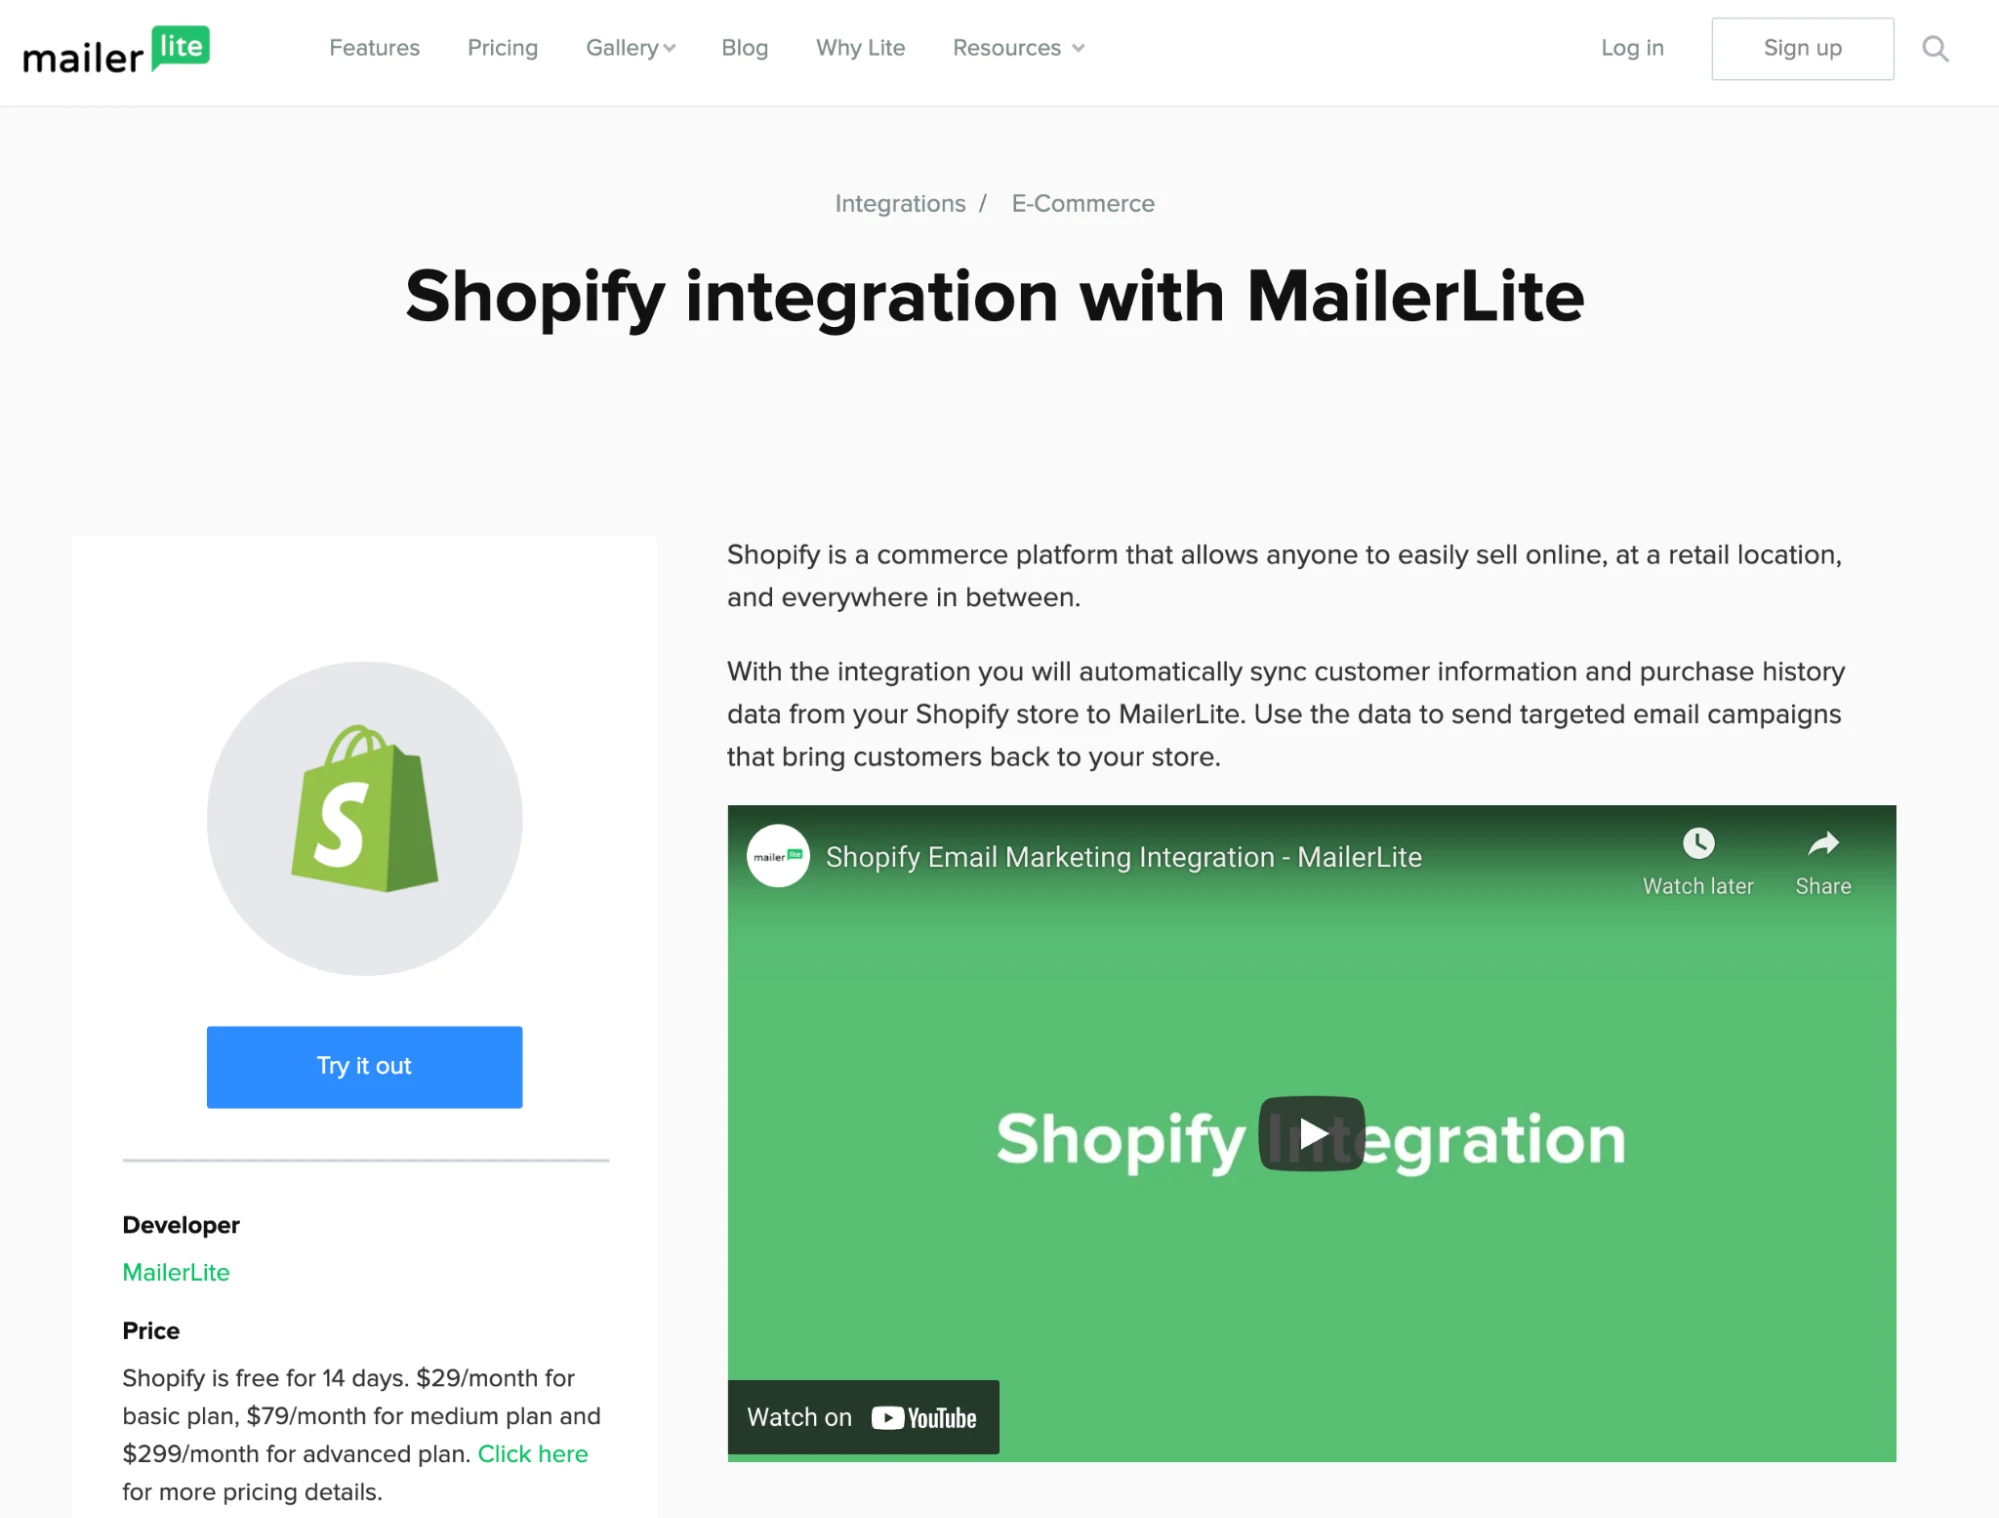Expand the Gallery dropdown menu
1999x1518 pixels.
630,48
